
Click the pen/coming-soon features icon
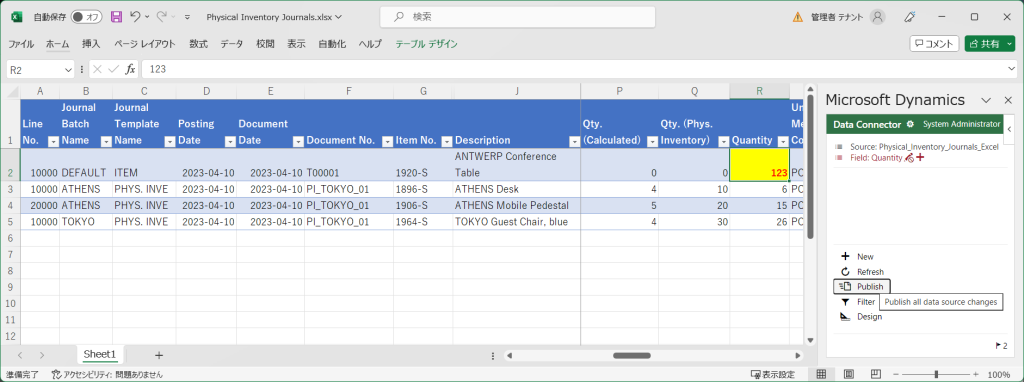click(x=909, y=17)
